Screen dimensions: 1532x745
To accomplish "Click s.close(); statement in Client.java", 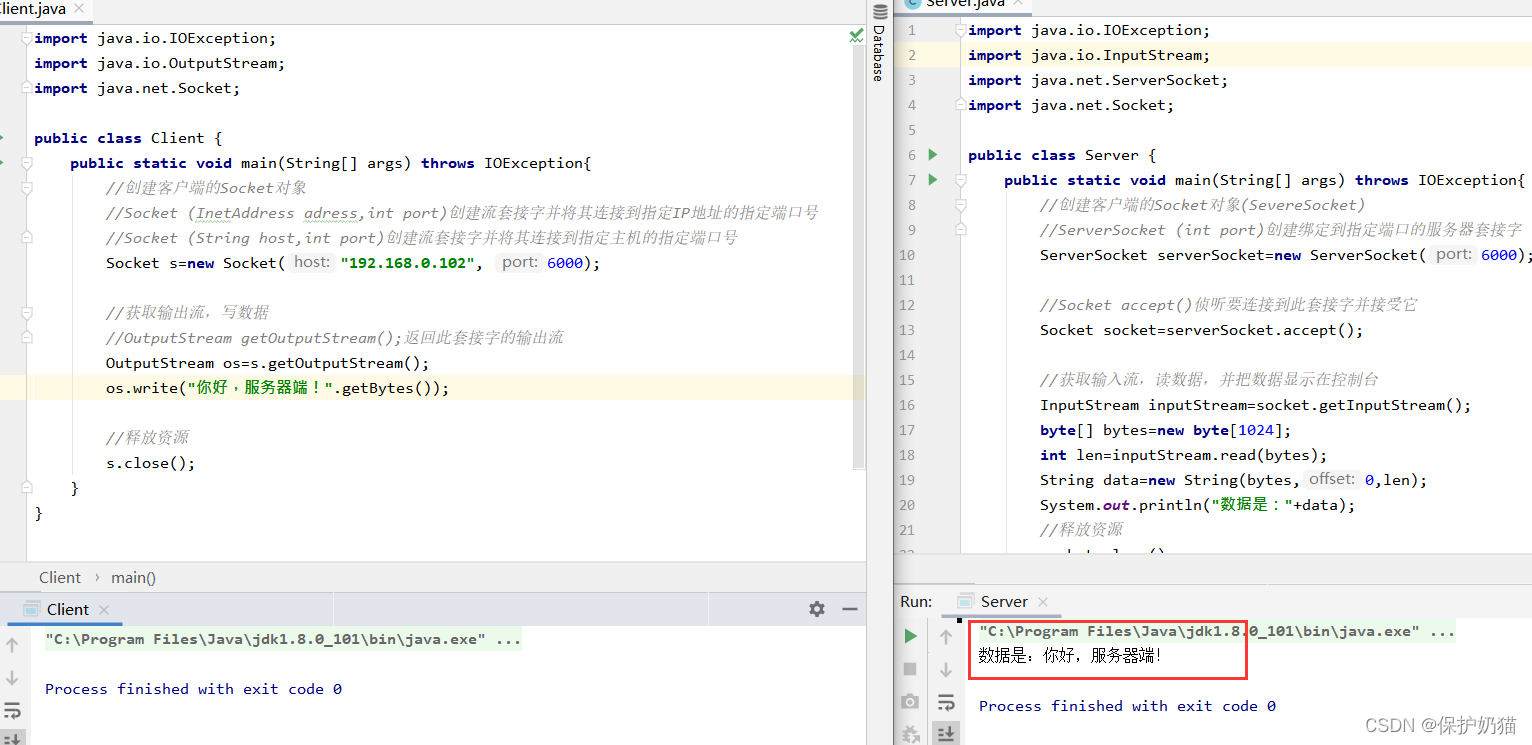I will [x=150, y=463].
